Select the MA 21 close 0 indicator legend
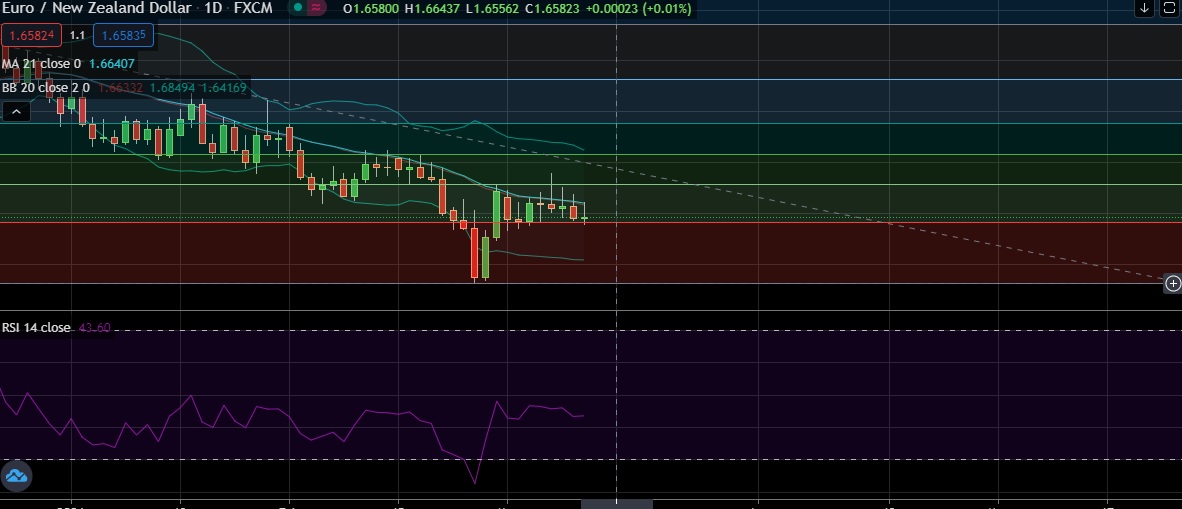Viewport: 1182px width, 509px height. point(41,64)
